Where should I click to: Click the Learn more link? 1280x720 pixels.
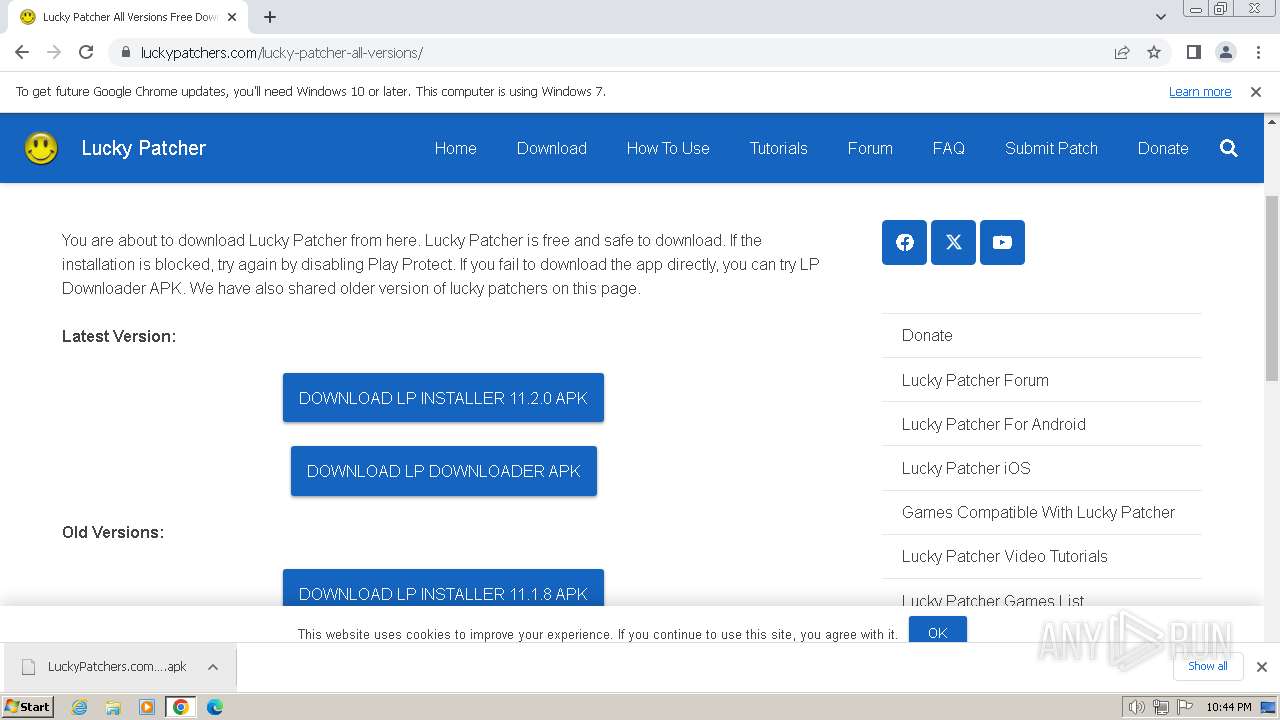(1199, 91)
